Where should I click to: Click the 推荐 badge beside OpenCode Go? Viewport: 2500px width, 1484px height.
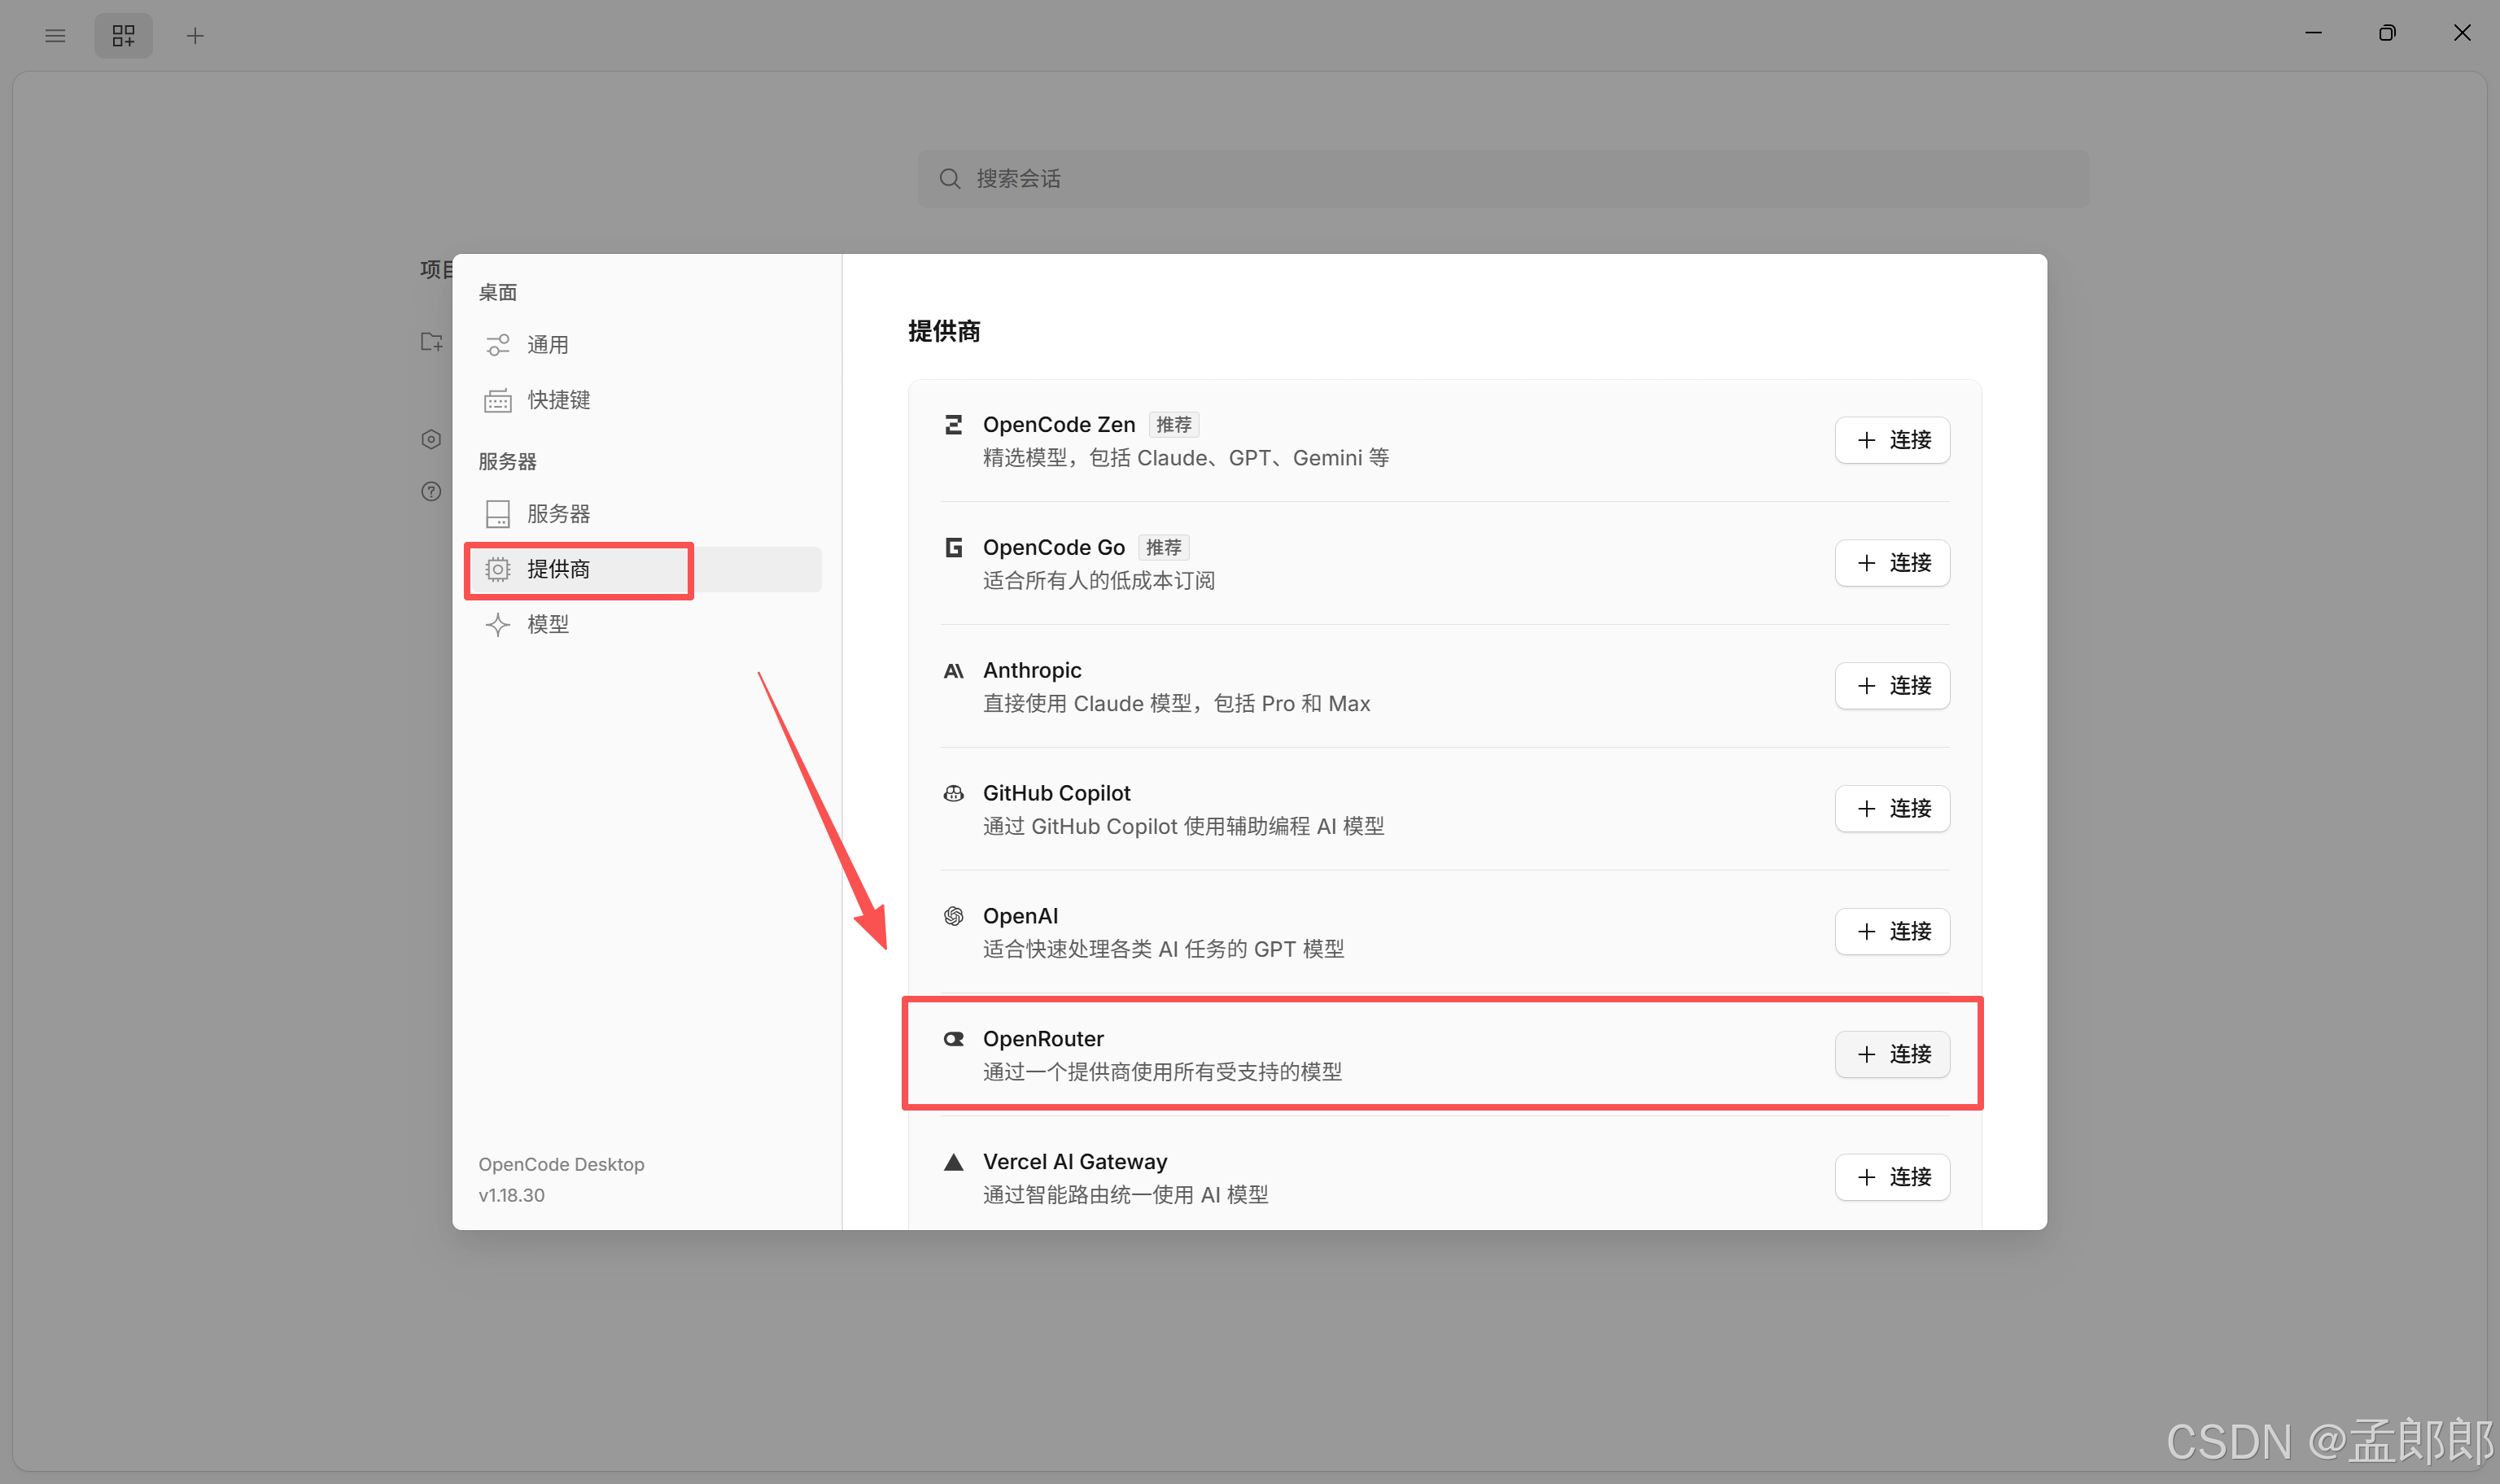1163,548
